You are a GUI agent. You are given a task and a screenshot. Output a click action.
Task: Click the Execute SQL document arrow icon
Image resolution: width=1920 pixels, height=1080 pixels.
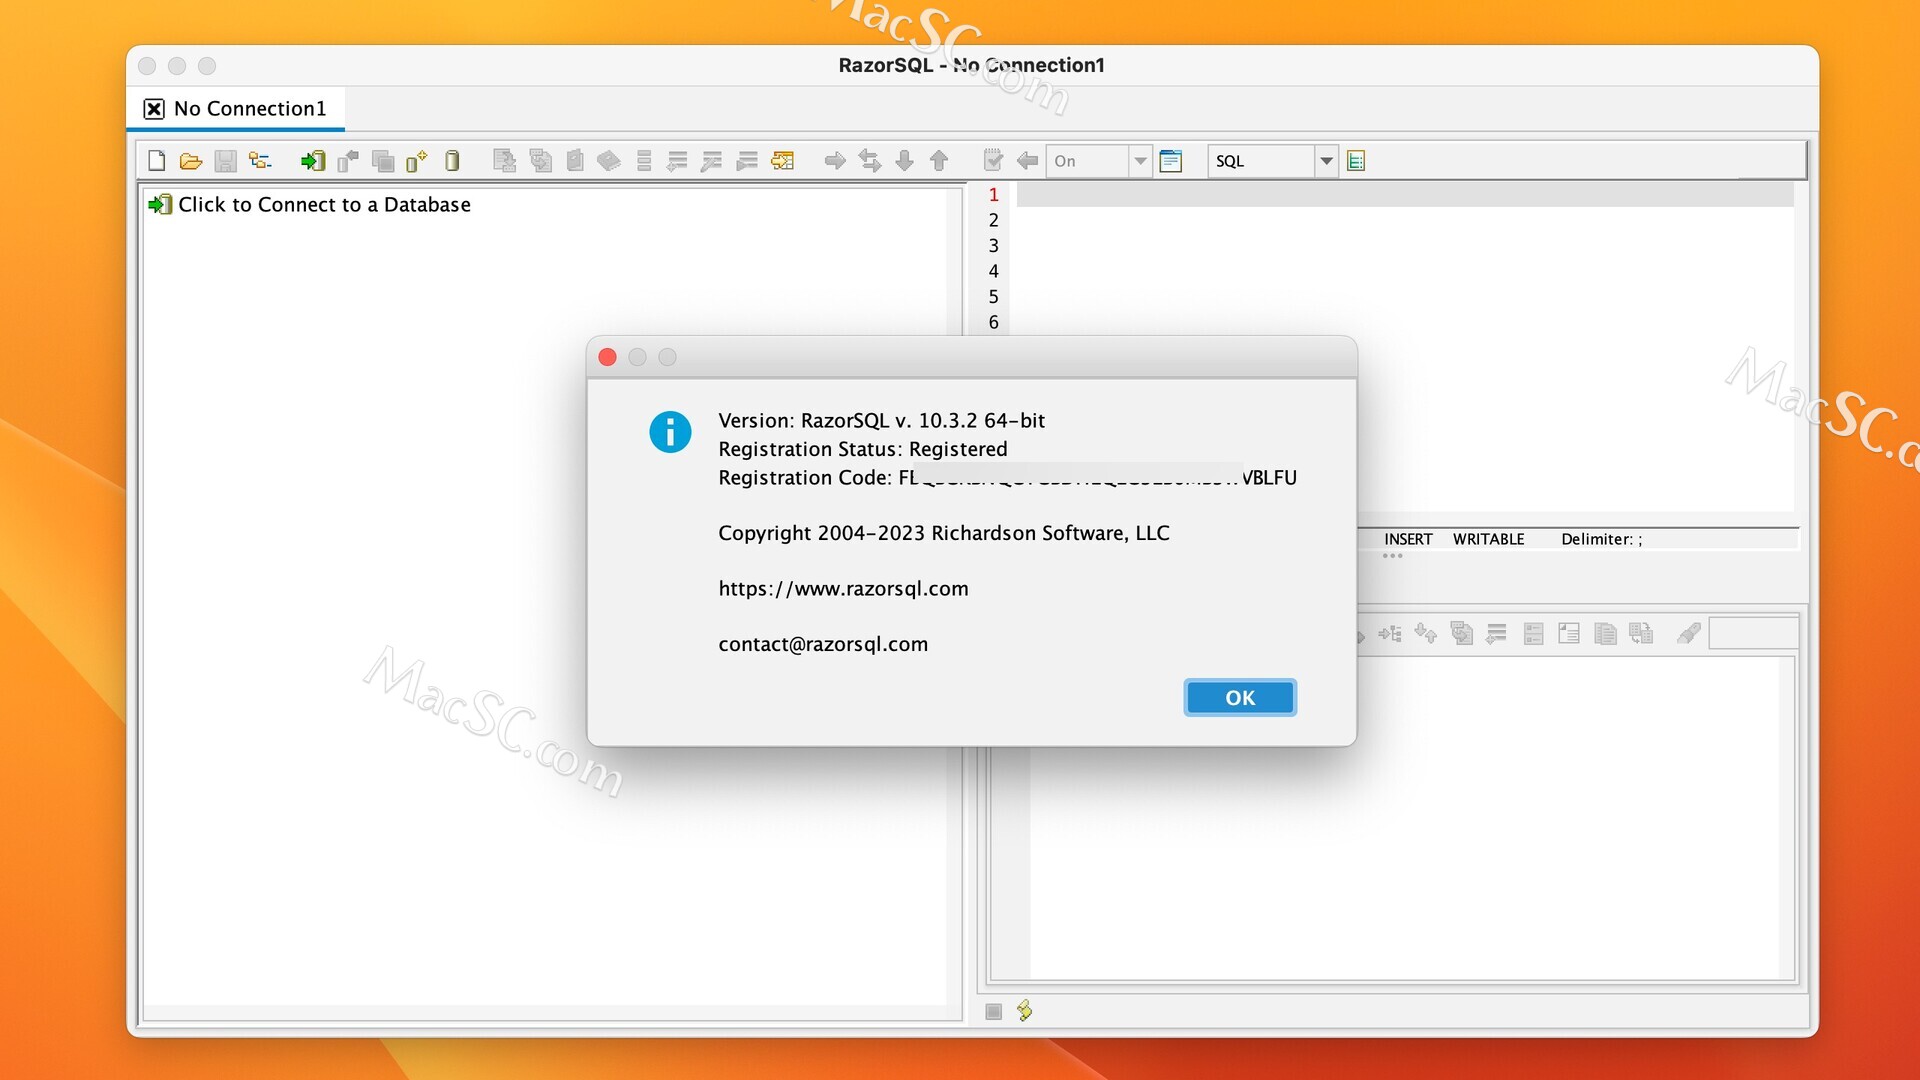coord(505,161)
